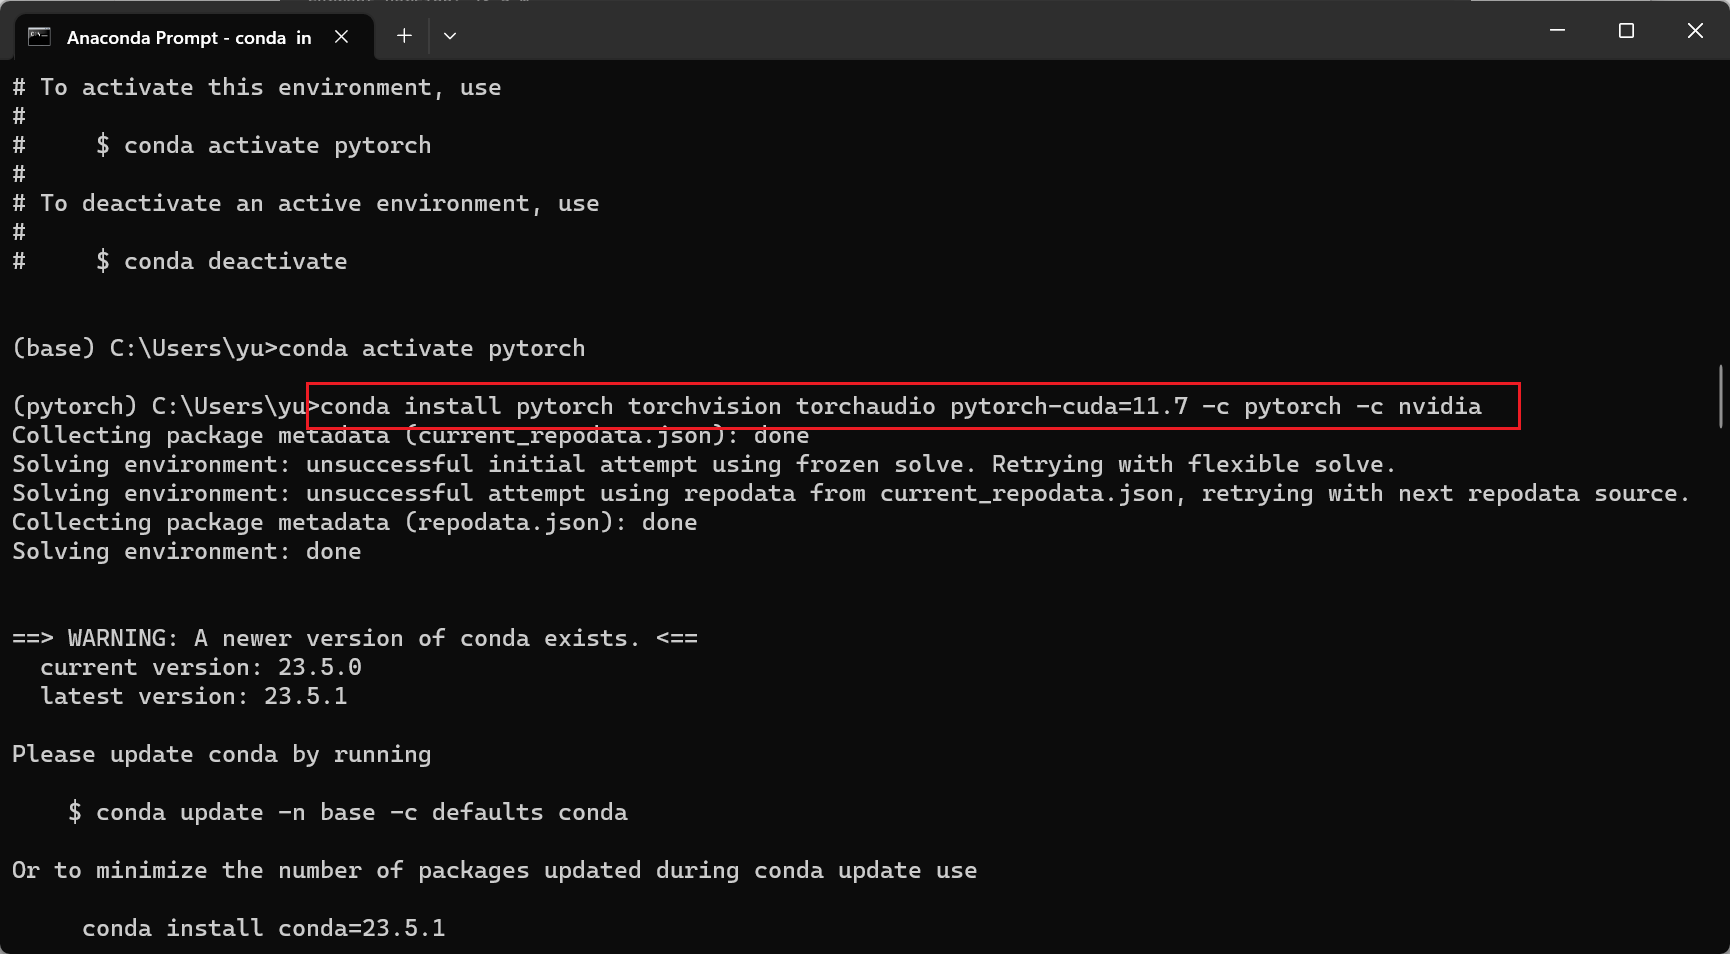Click the command prompt icon on the tab
Image resolution: width=1730 pixels, height=954 pixels.
click(38, 36)
